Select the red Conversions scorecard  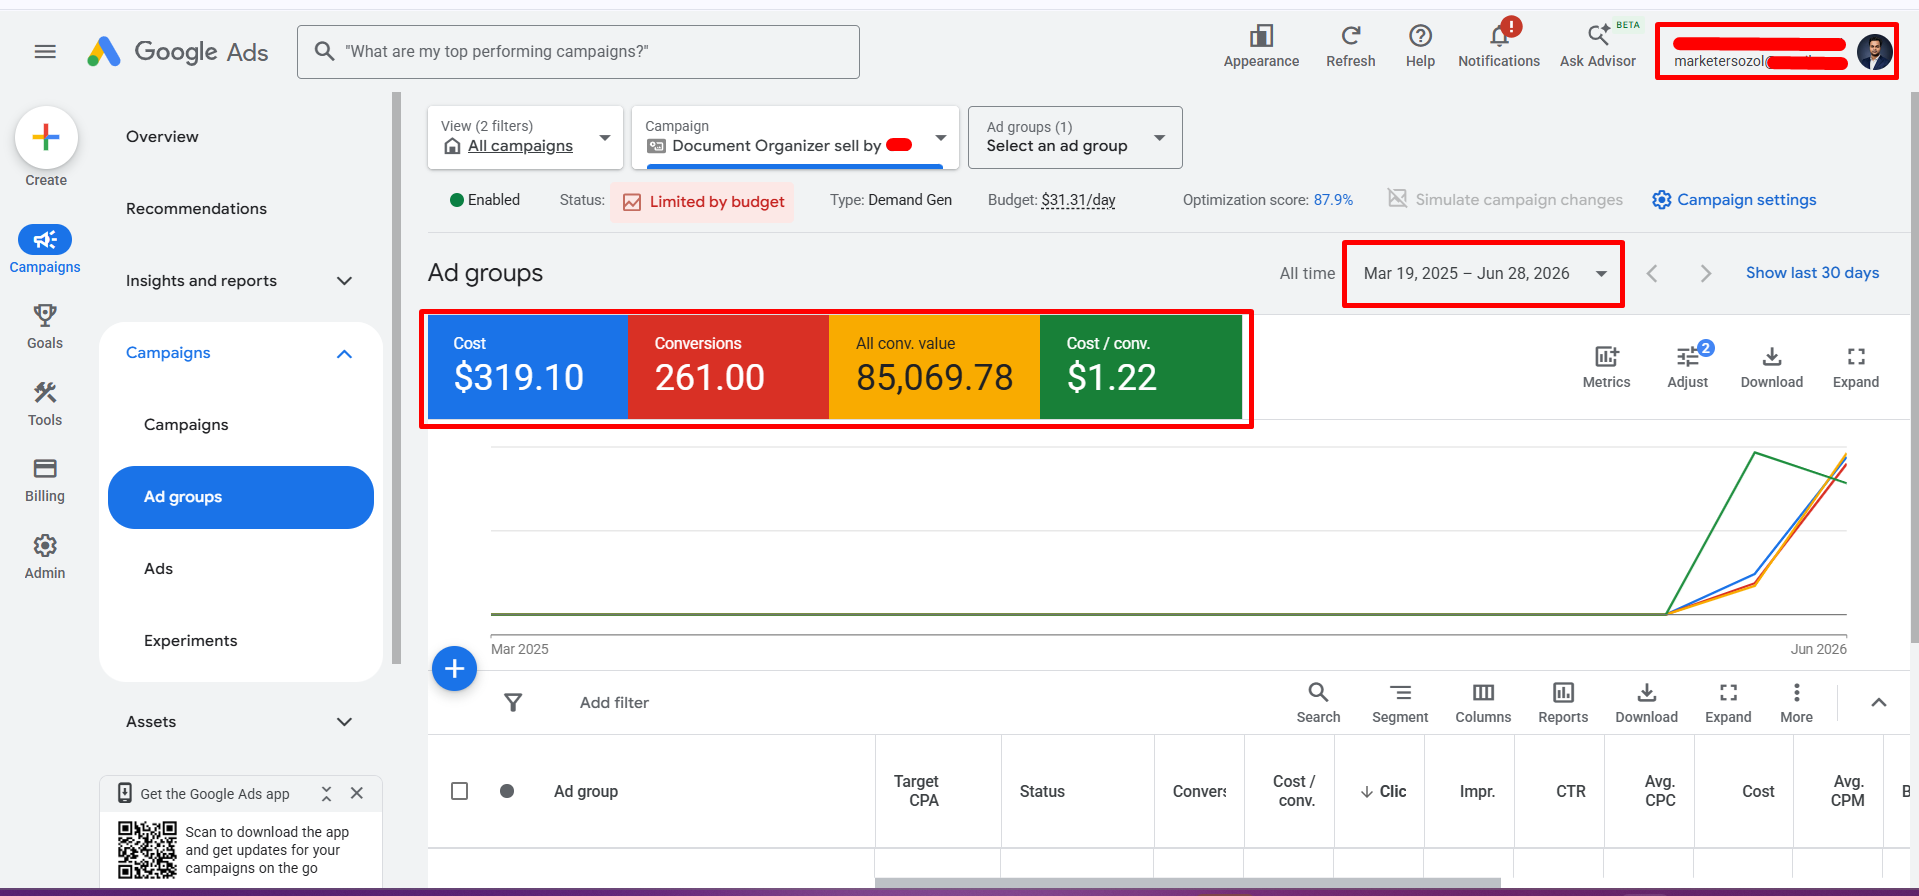click(x=728, y=367)
